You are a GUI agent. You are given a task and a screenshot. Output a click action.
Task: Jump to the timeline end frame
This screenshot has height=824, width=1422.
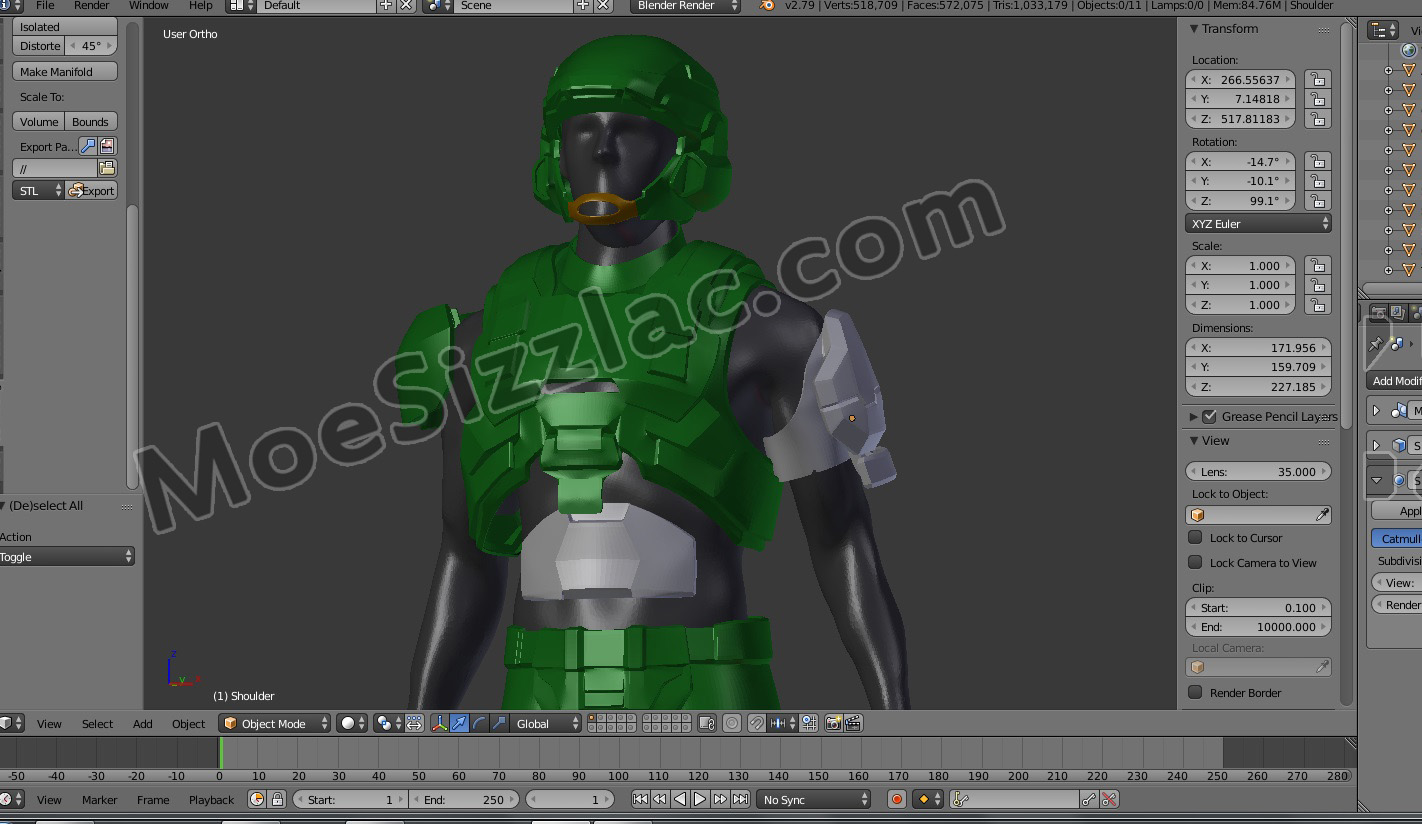[740, 799]
